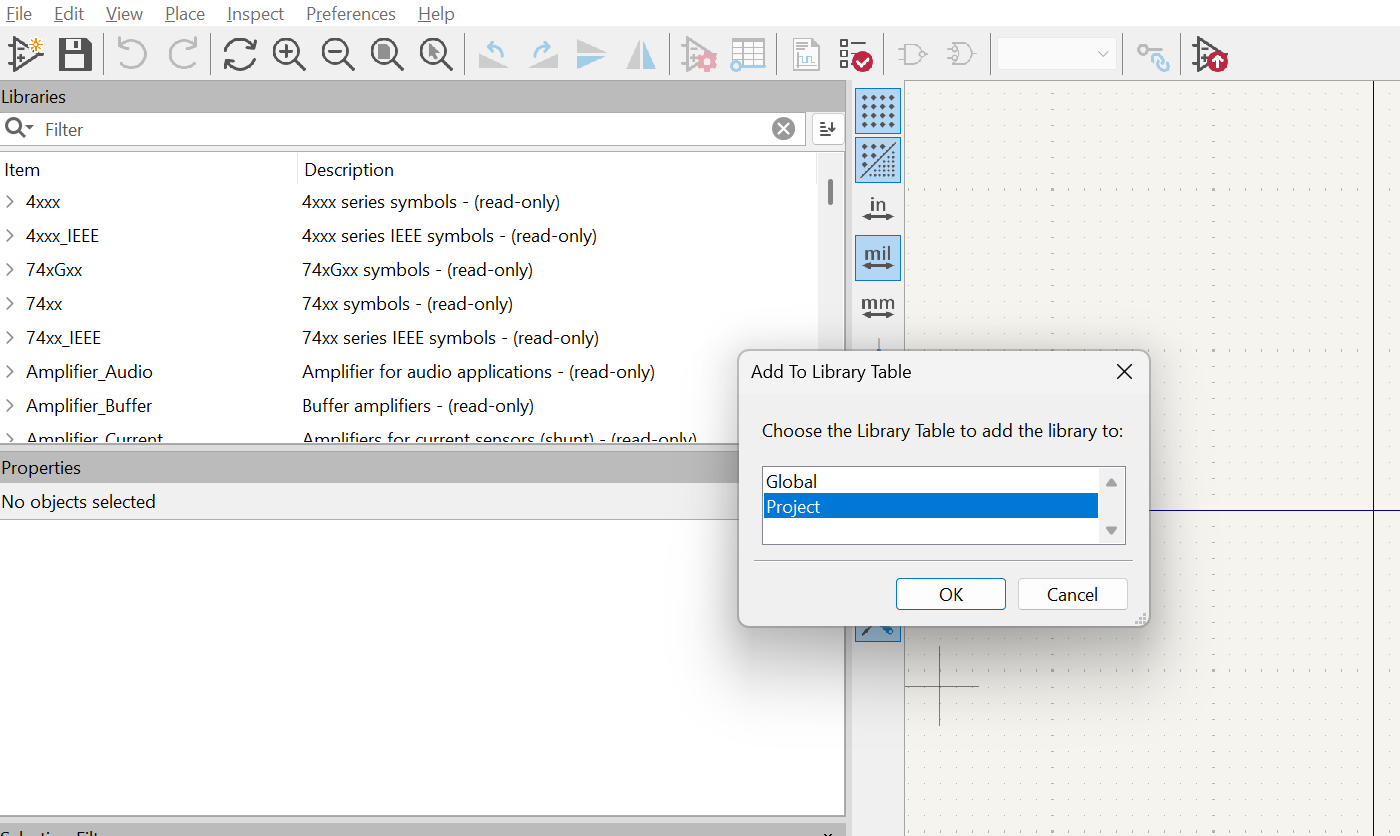
Task: Rotate item counterclockwise
Action: point(494,54)
